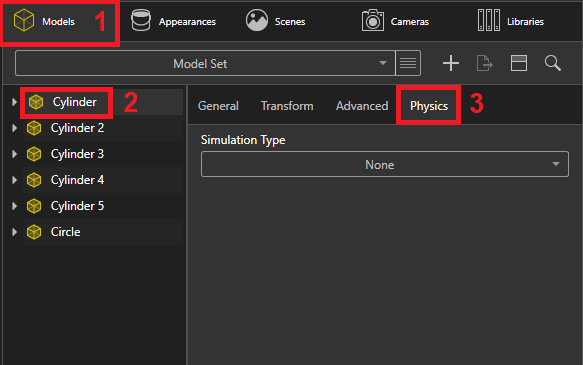Click the export document icon
Viewport: 583px width, 365px height.
click(484, 63)
